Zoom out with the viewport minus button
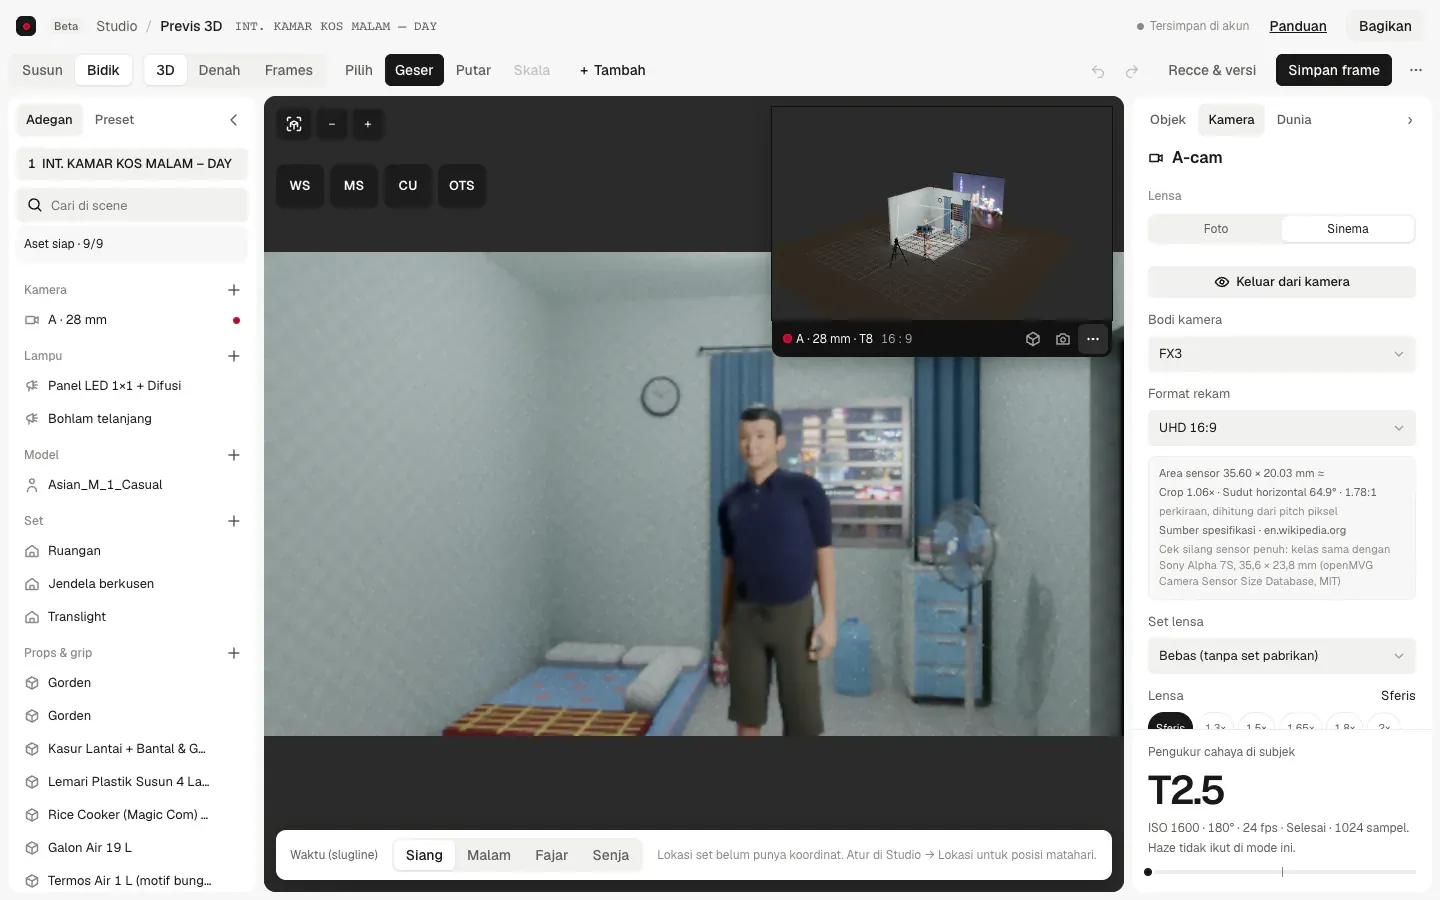 [x=332, y=124]
